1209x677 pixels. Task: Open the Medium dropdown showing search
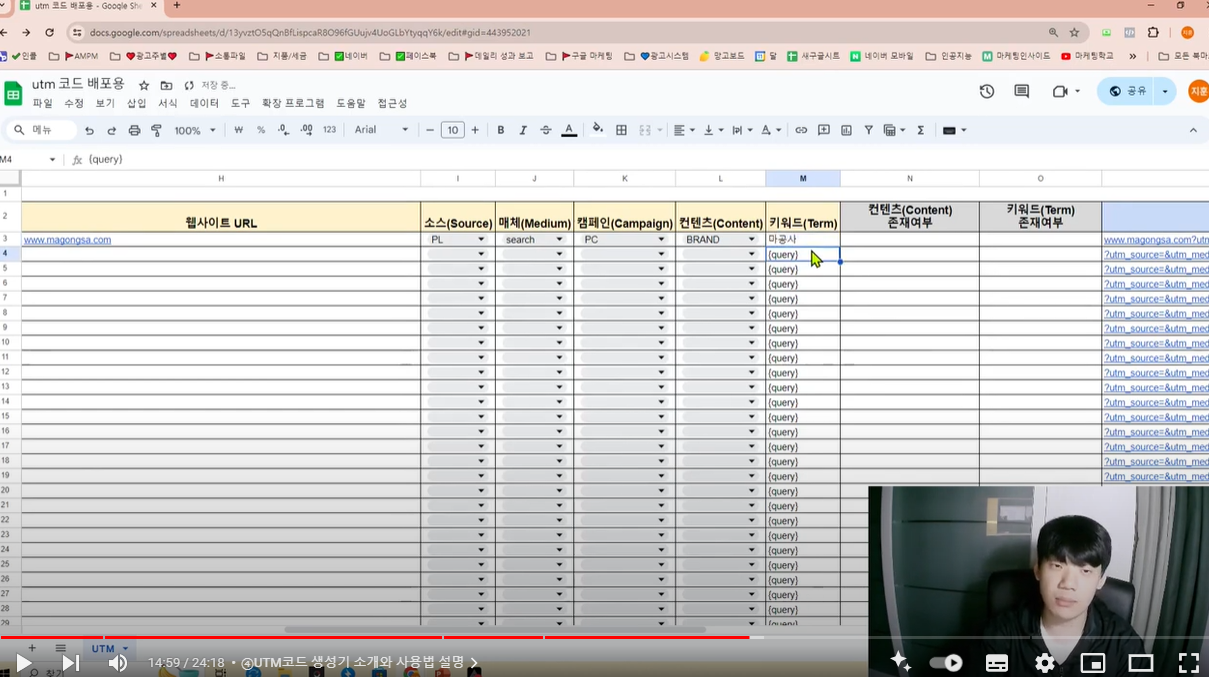534,239
